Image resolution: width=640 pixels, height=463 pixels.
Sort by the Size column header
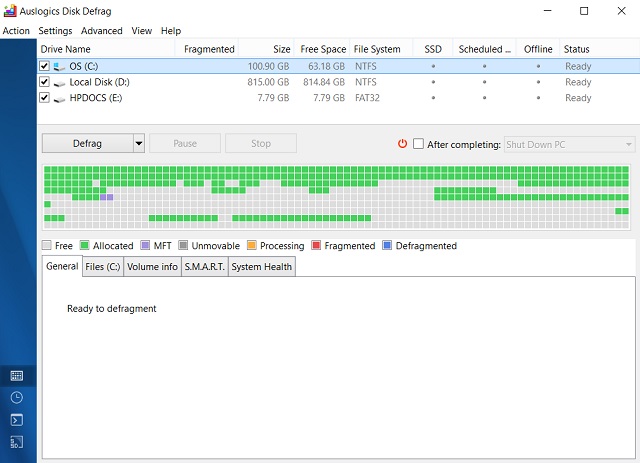click(x=267, y=49)
